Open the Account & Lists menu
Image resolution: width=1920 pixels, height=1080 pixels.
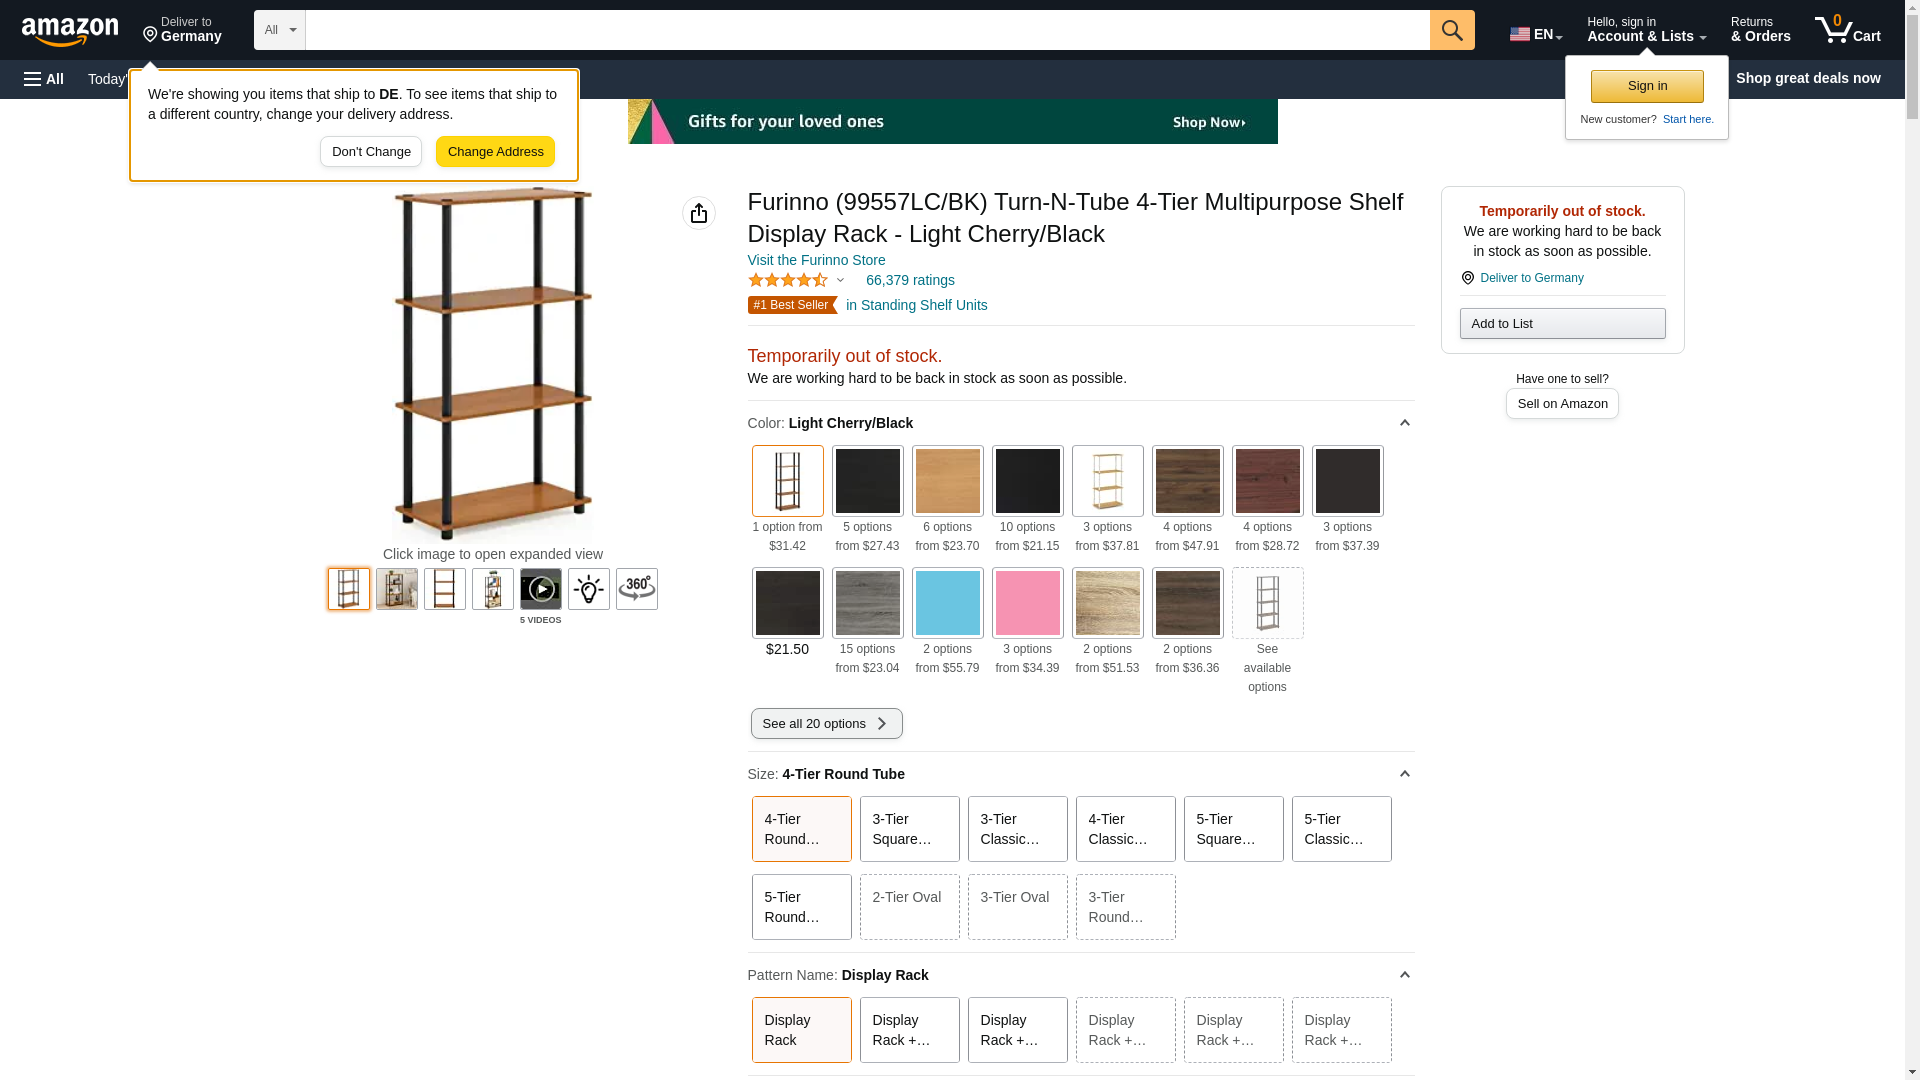coord(1646,30)
